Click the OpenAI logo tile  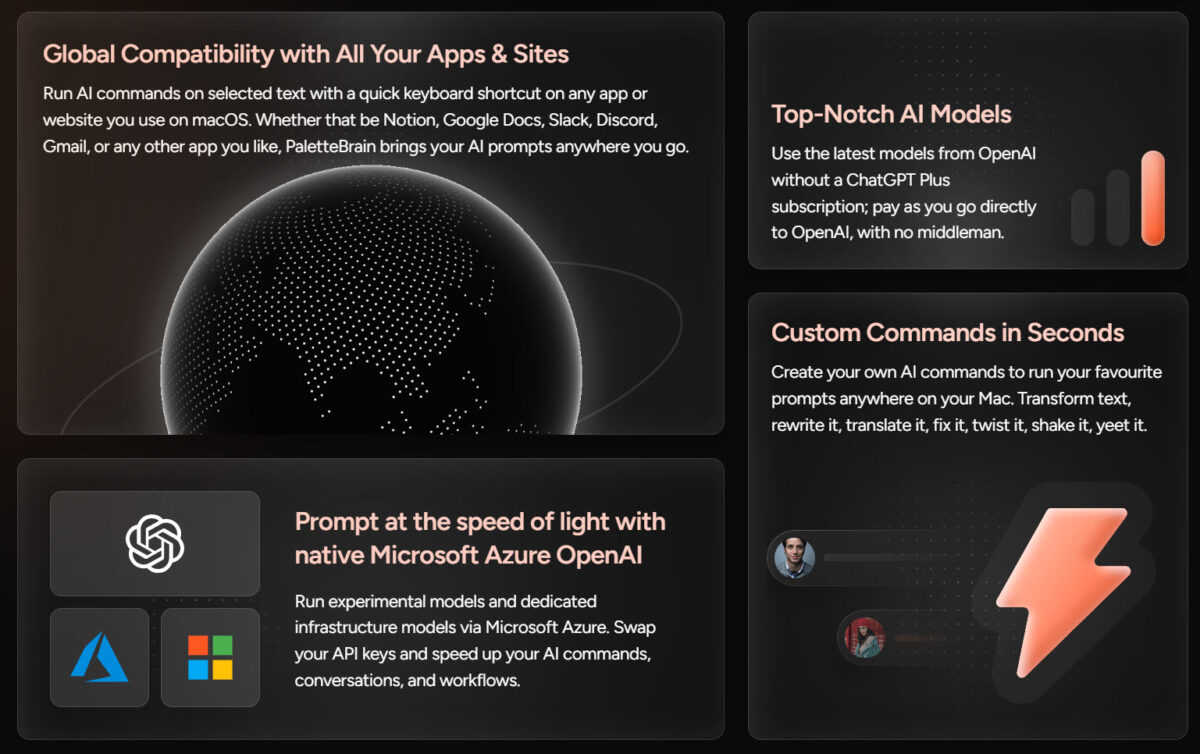(x=155, y=543)
